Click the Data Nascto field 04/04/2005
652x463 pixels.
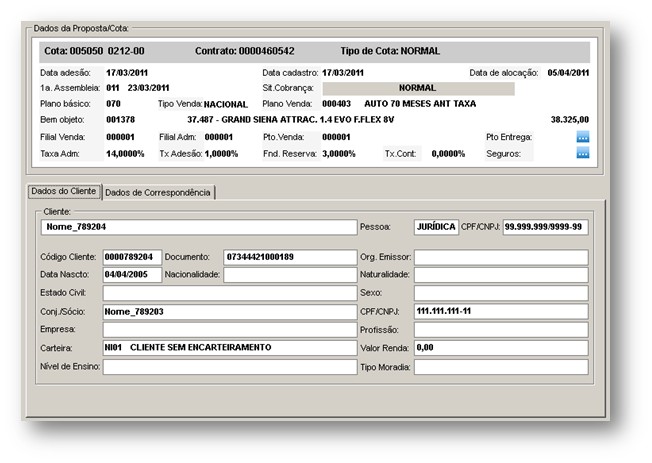(132, 275)
